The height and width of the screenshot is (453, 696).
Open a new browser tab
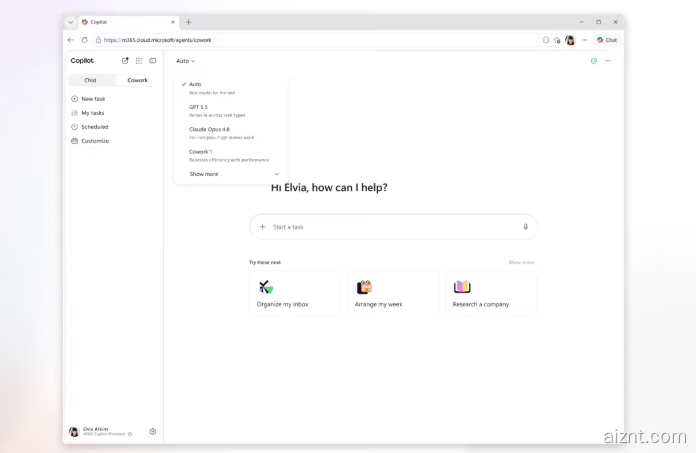(x=188, y=22)
